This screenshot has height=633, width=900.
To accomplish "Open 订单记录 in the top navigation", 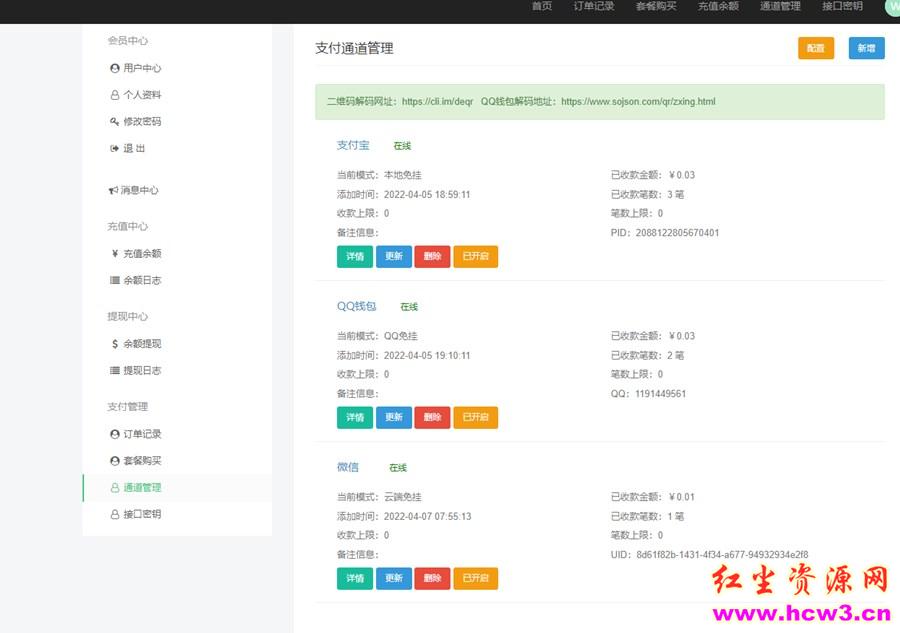I will pos(594,6).
